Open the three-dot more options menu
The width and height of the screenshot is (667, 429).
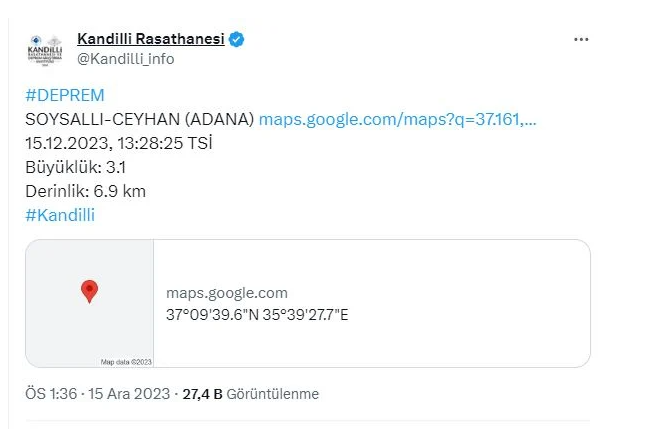[581, 39]
